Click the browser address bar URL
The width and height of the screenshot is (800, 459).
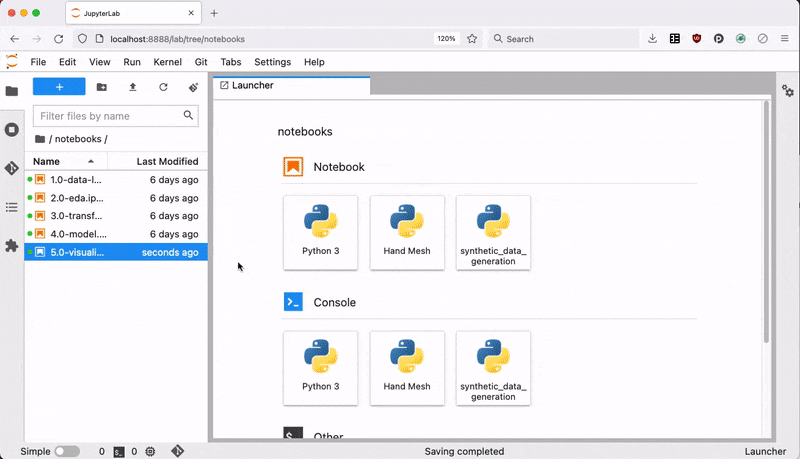pyautogui.click(x=178, y=39)
